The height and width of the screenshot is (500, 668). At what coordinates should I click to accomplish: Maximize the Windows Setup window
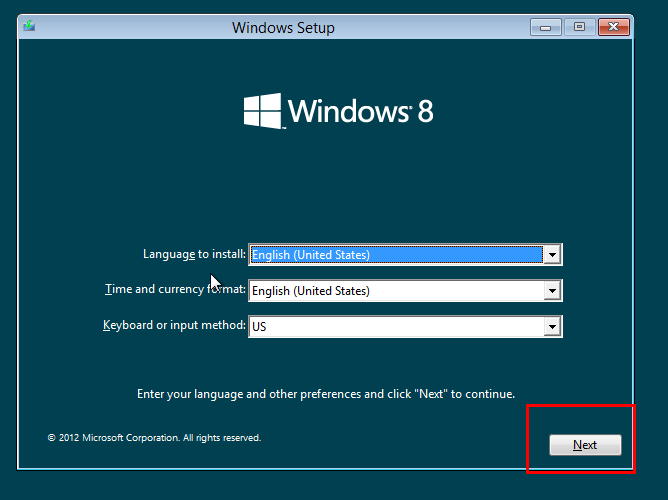click(x=579, y=27)
